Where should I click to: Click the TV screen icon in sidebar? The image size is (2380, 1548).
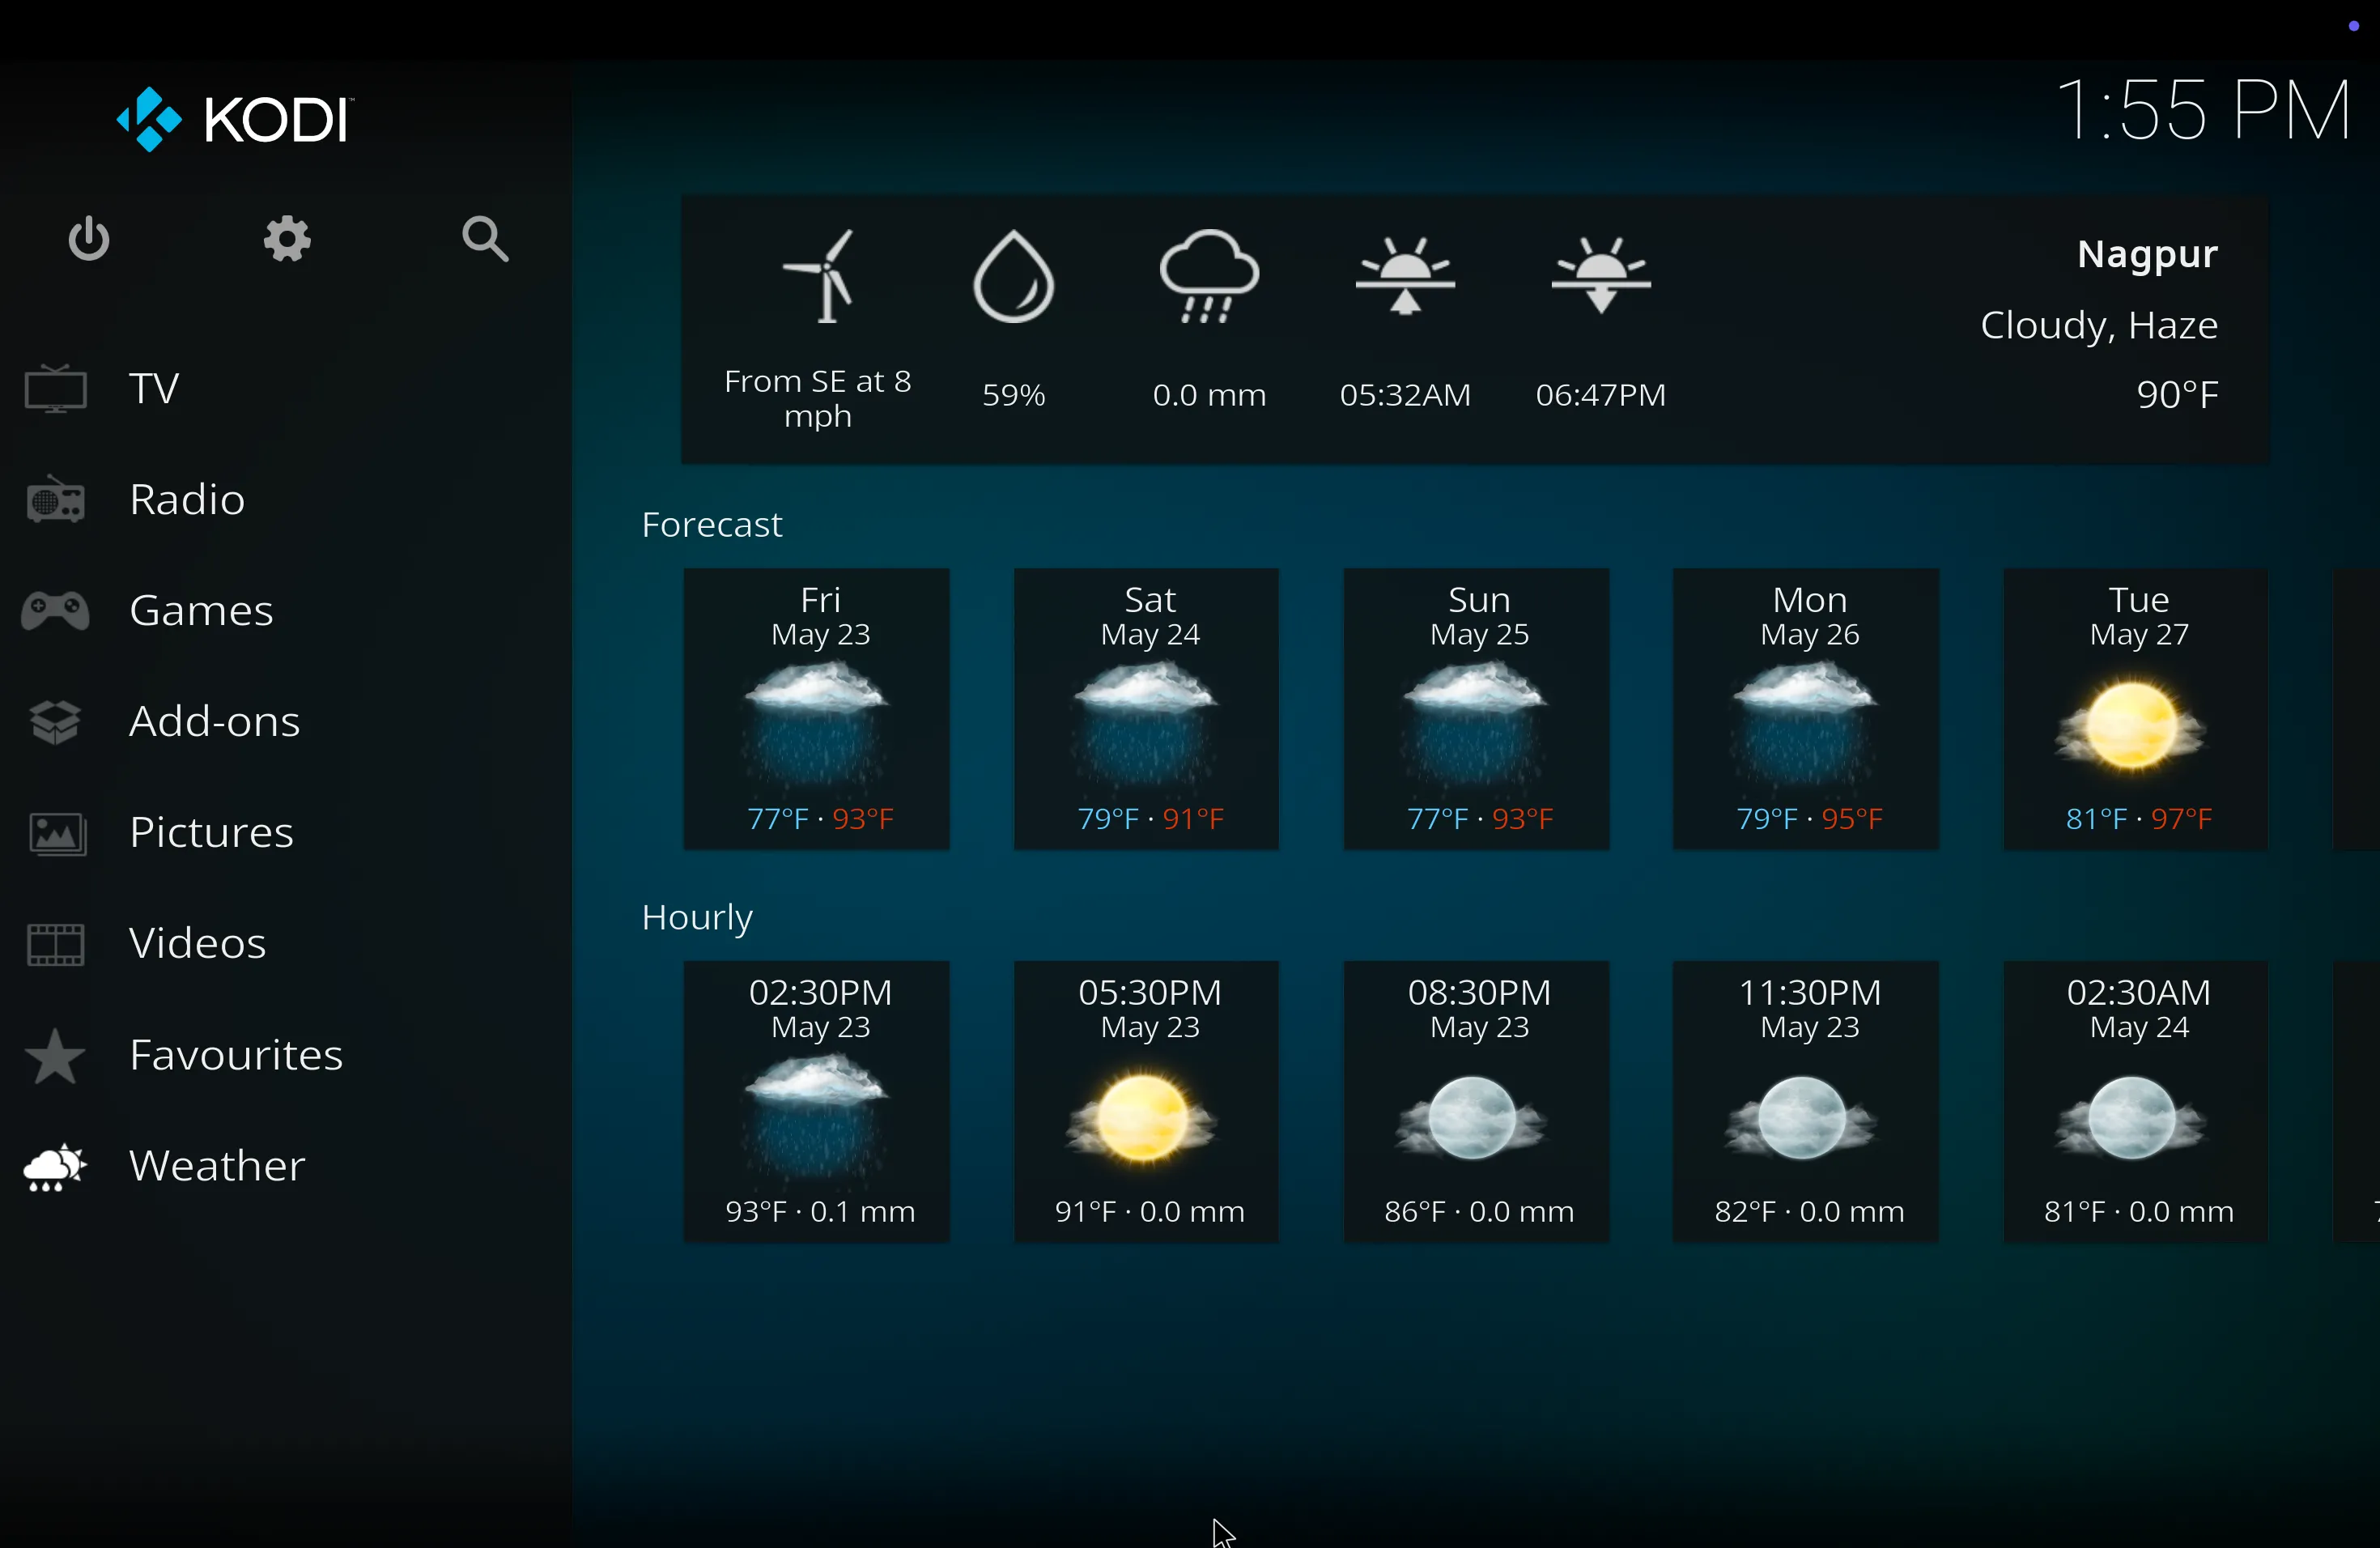(56, 388)
